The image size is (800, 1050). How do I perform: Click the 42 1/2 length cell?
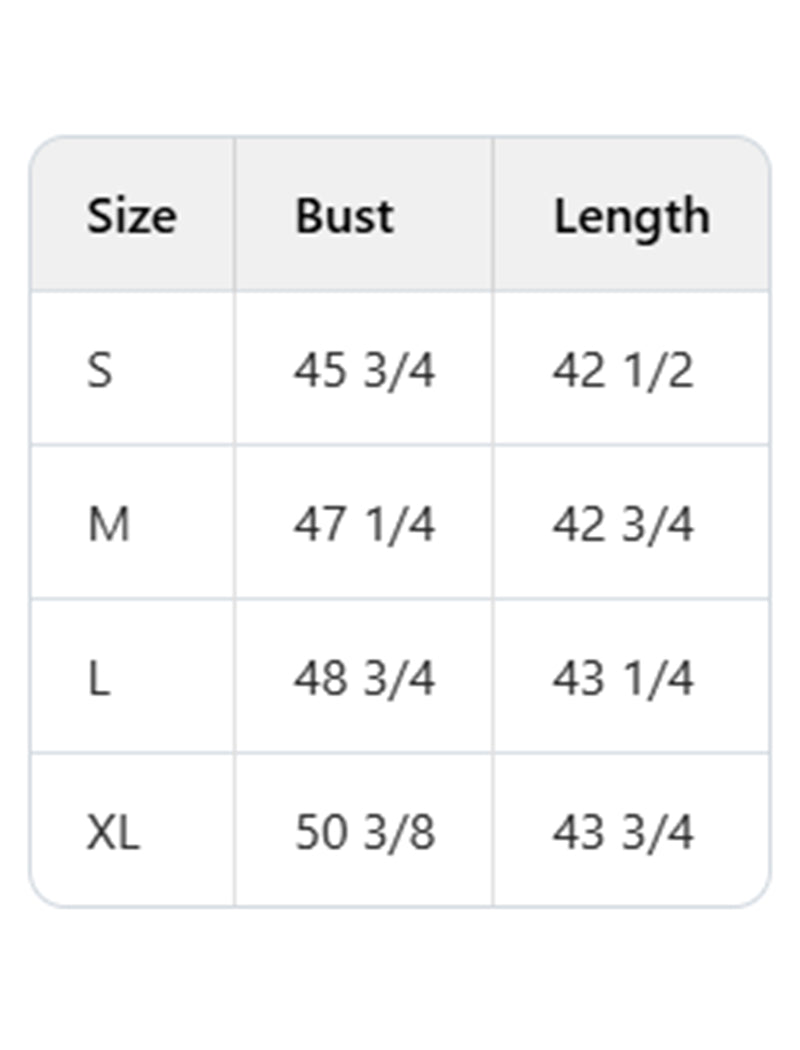click(622, 371)
